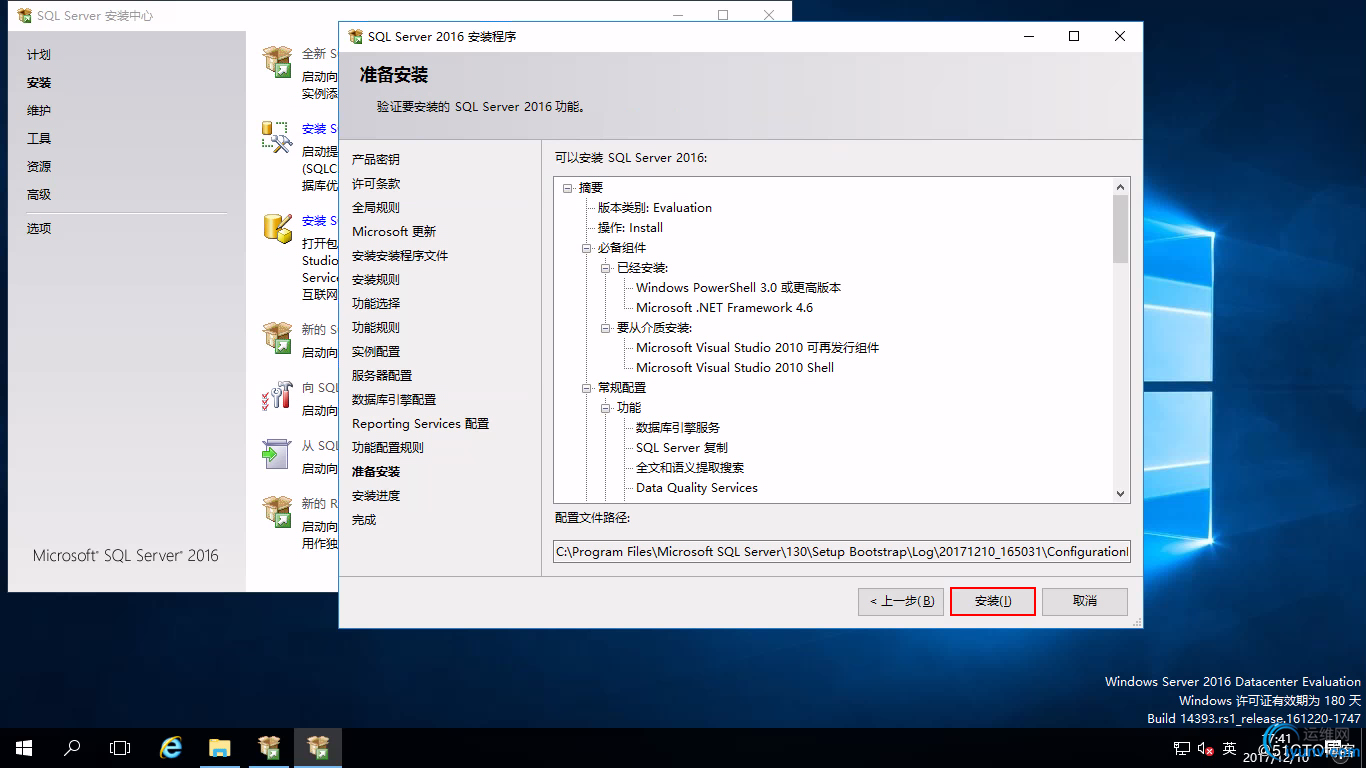The height and width of the screenshot is (768, 1366).
Task: Select Microsoft Visual Studio 2010 可再发行组件 row
Action: click(x=757, y=348)
